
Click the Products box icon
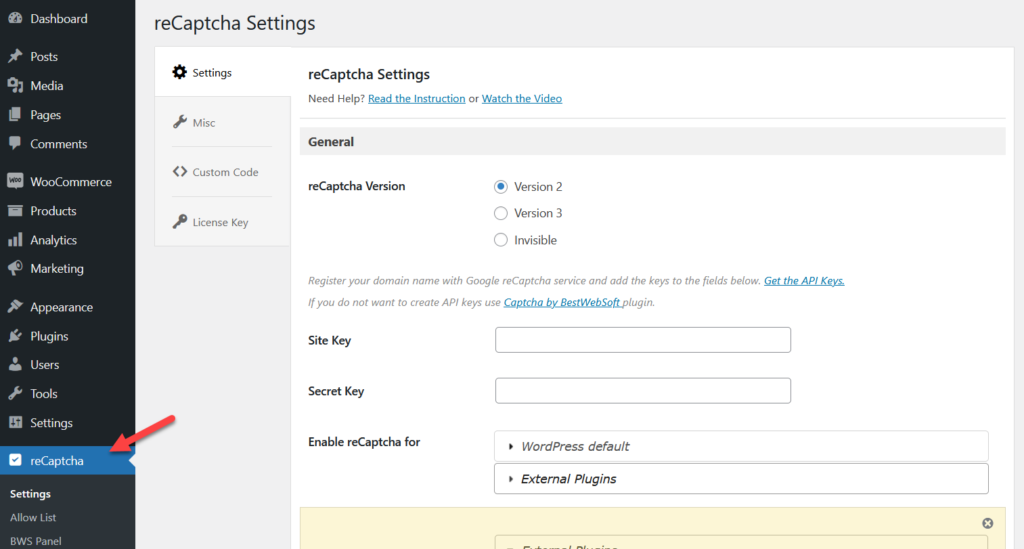click(x=15, y=211)
